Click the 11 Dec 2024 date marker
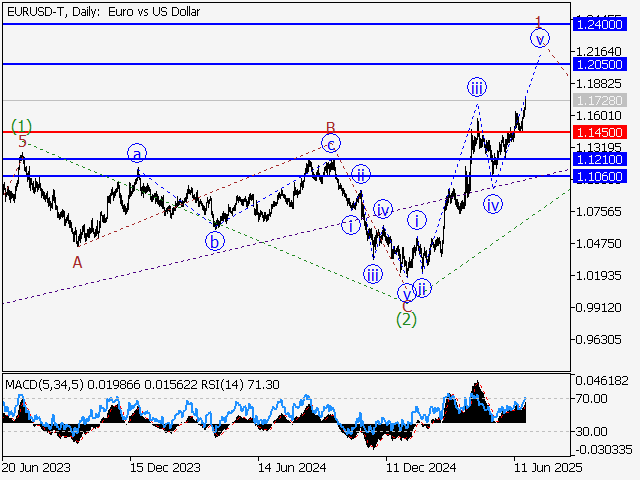Screen dimensions: 640x480 pyautogui.click(x=416, y=467)
